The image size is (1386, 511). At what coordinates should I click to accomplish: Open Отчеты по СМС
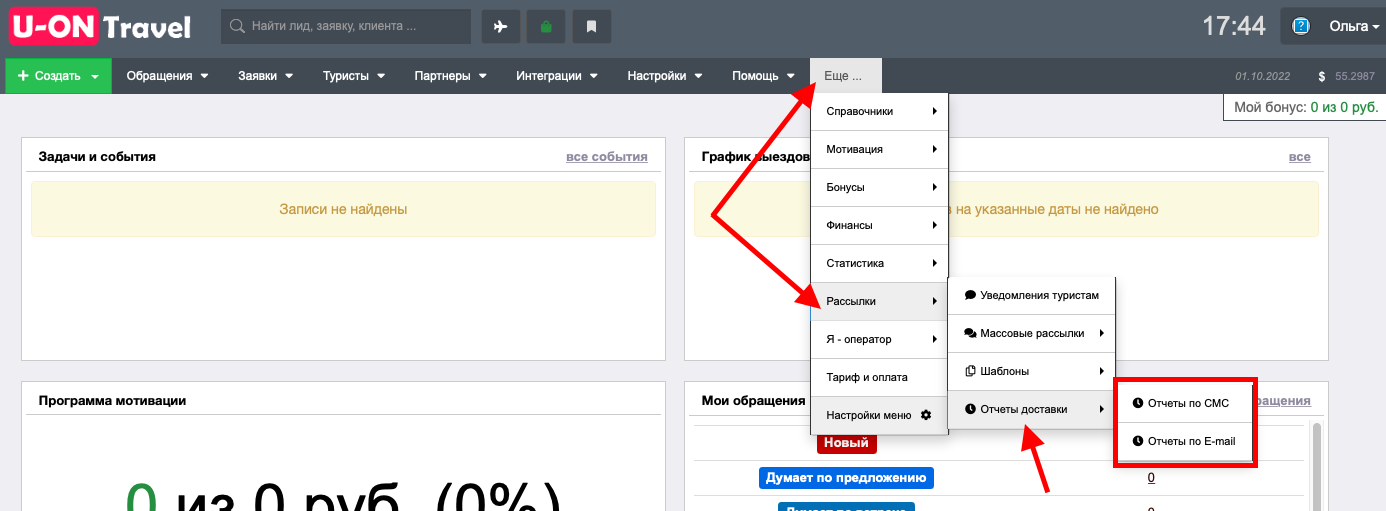tap(1185, 403)
